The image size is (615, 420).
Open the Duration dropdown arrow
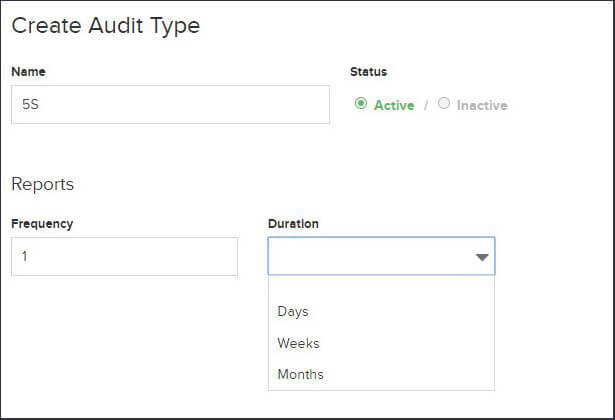pyautogui.click(x=482, y=257)
